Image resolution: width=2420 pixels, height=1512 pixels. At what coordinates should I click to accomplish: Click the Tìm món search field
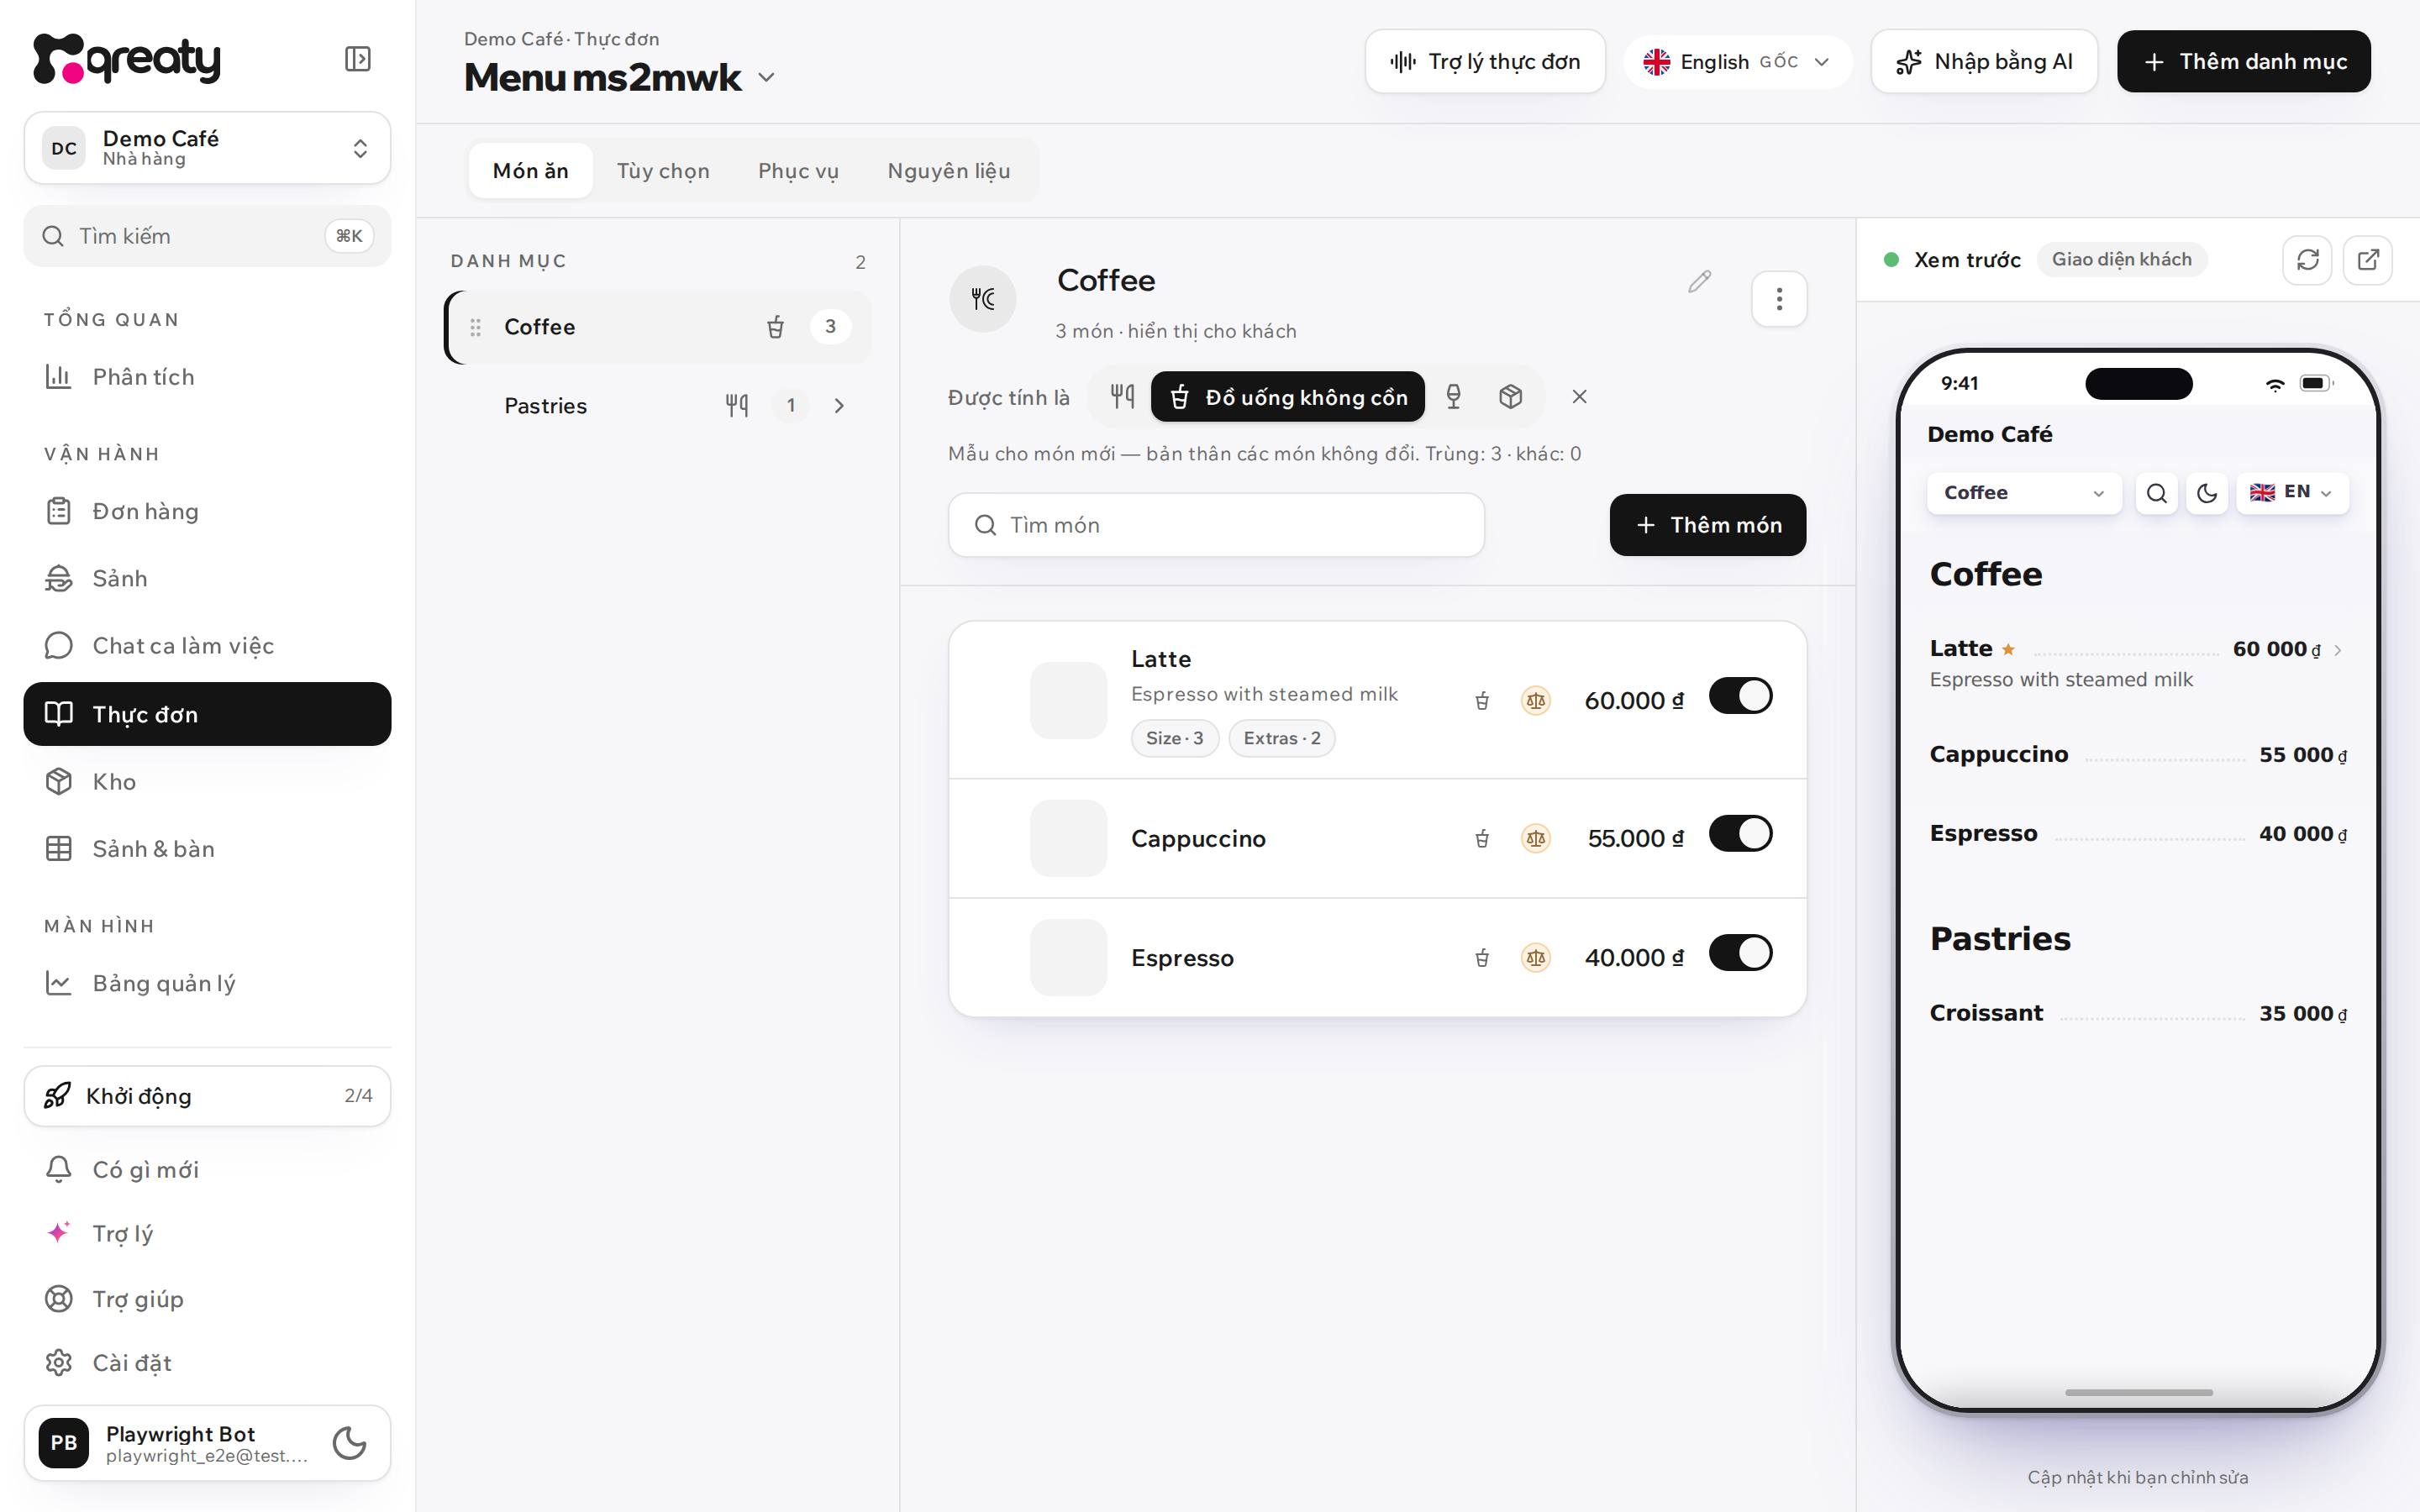[x=1216, y=525]
